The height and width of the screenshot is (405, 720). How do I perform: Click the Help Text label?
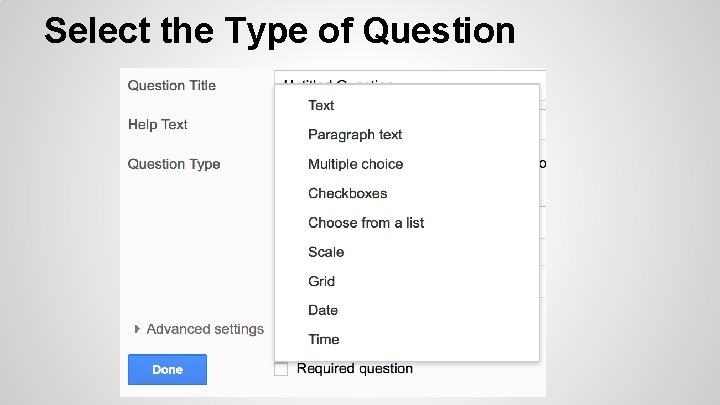[x=157, y=124]
